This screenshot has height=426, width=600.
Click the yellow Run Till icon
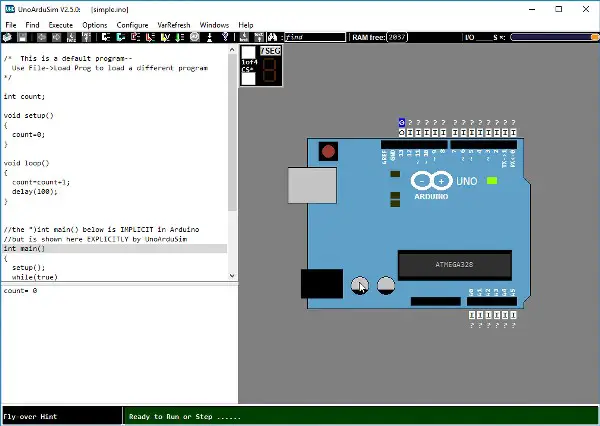tap(165, 37)
